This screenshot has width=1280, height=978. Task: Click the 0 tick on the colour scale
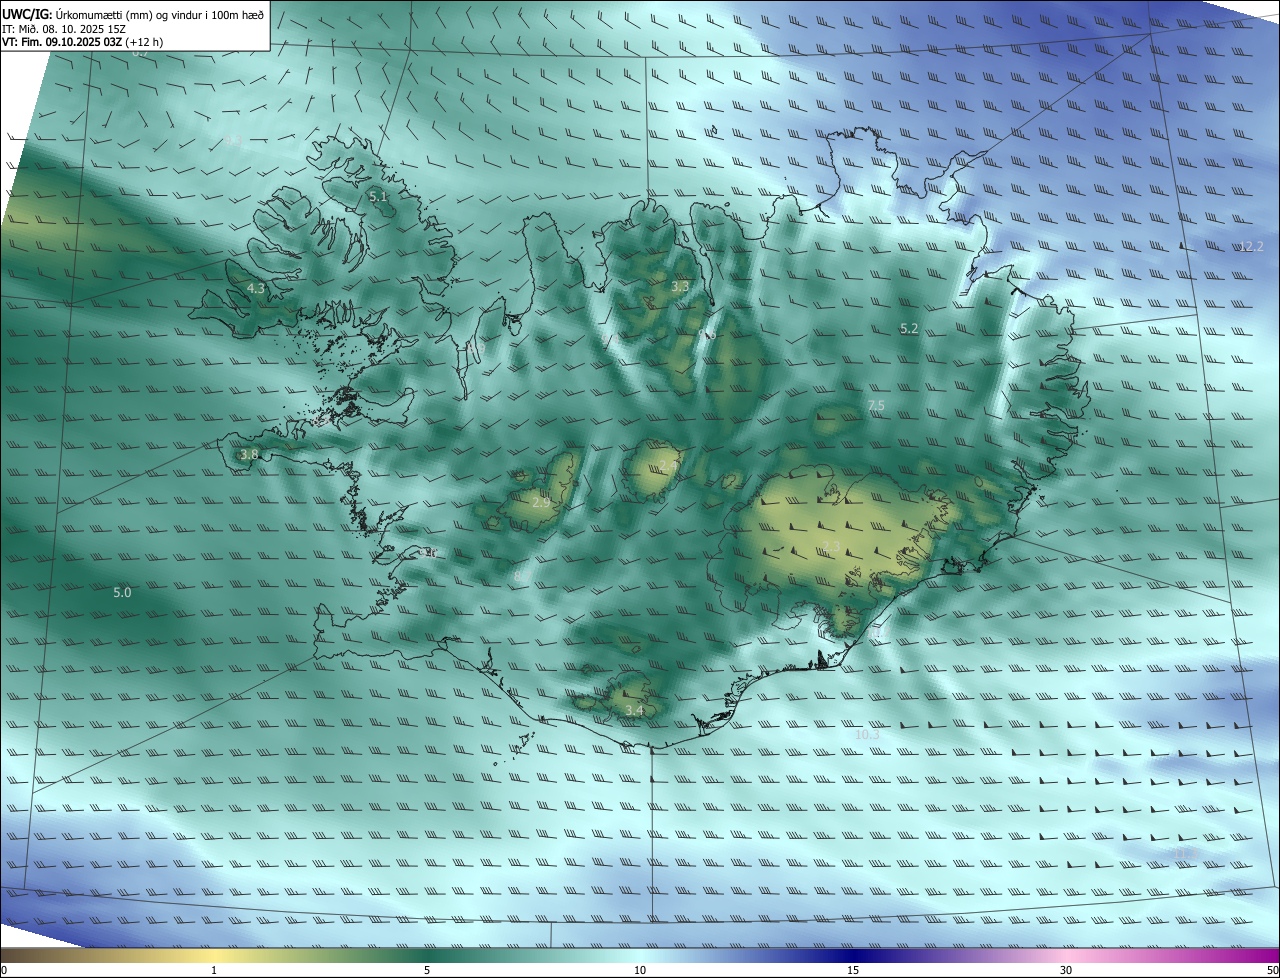click(x=3, y=970)
